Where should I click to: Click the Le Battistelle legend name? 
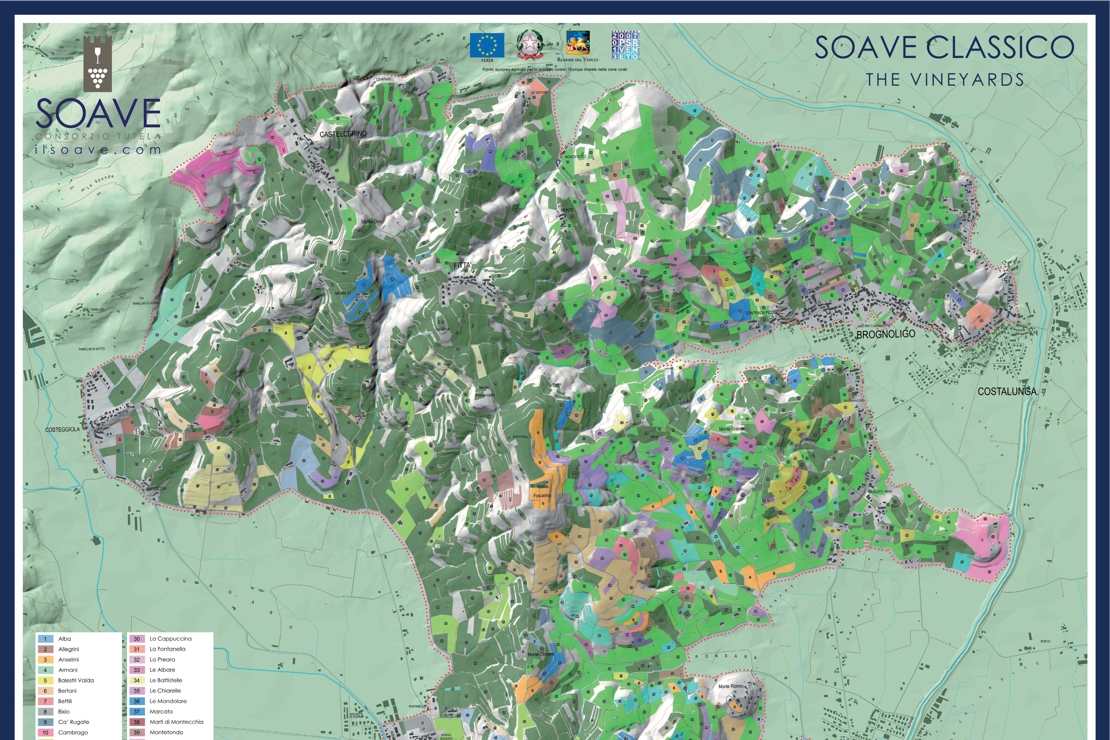(x=166, y=681)
